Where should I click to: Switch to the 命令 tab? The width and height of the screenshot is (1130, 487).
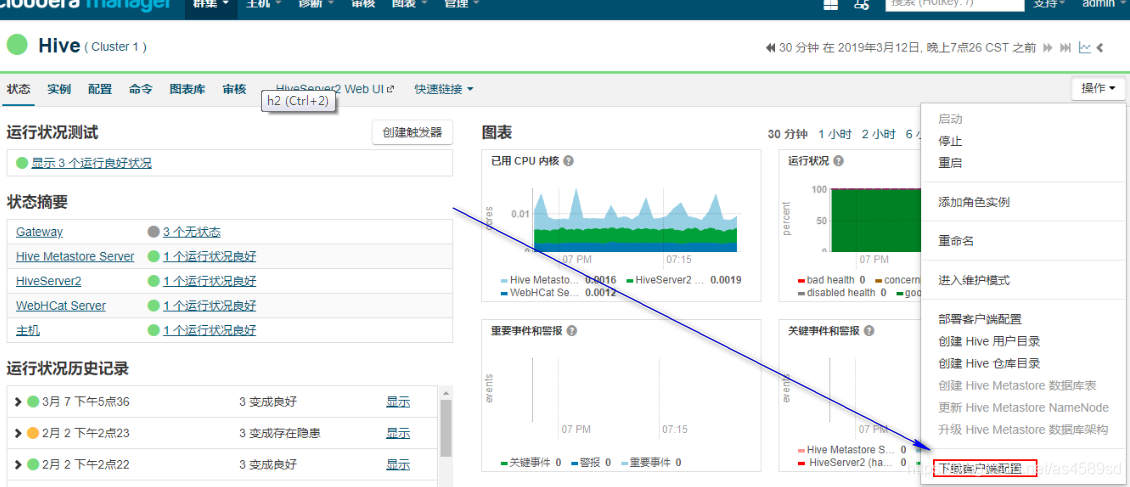point(141,89)
